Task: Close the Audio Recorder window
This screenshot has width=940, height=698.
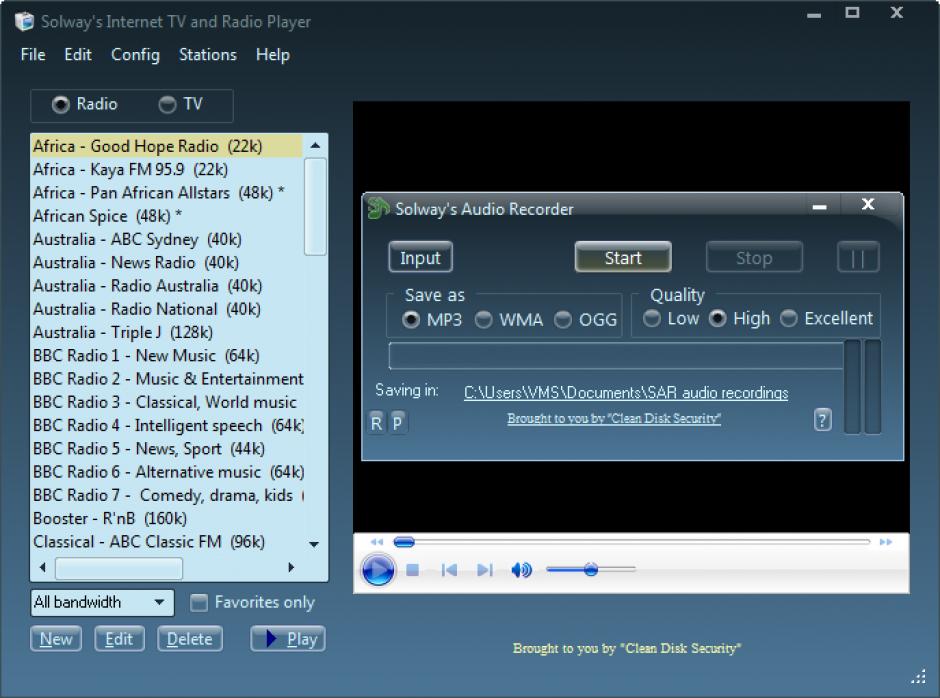Action: pyautogui.click(x=867, y=204)
